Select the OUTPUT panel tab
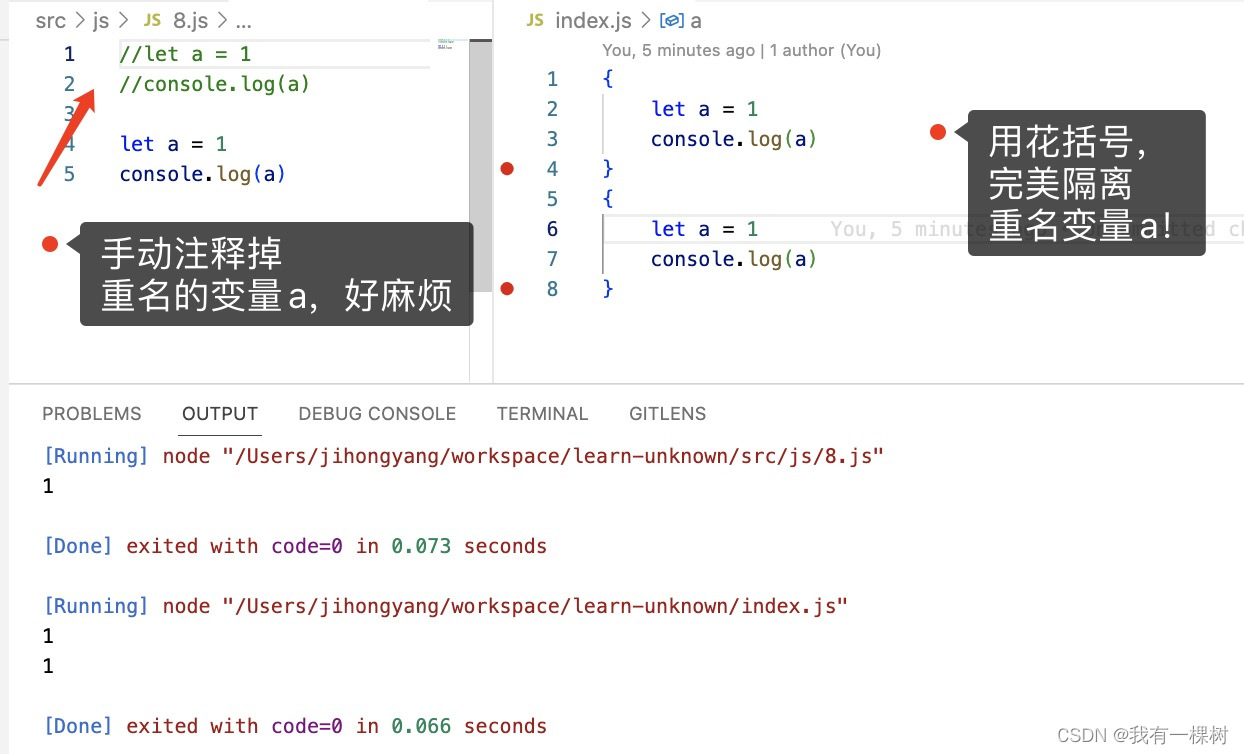The image size is (1244, 754). (220, 414)
